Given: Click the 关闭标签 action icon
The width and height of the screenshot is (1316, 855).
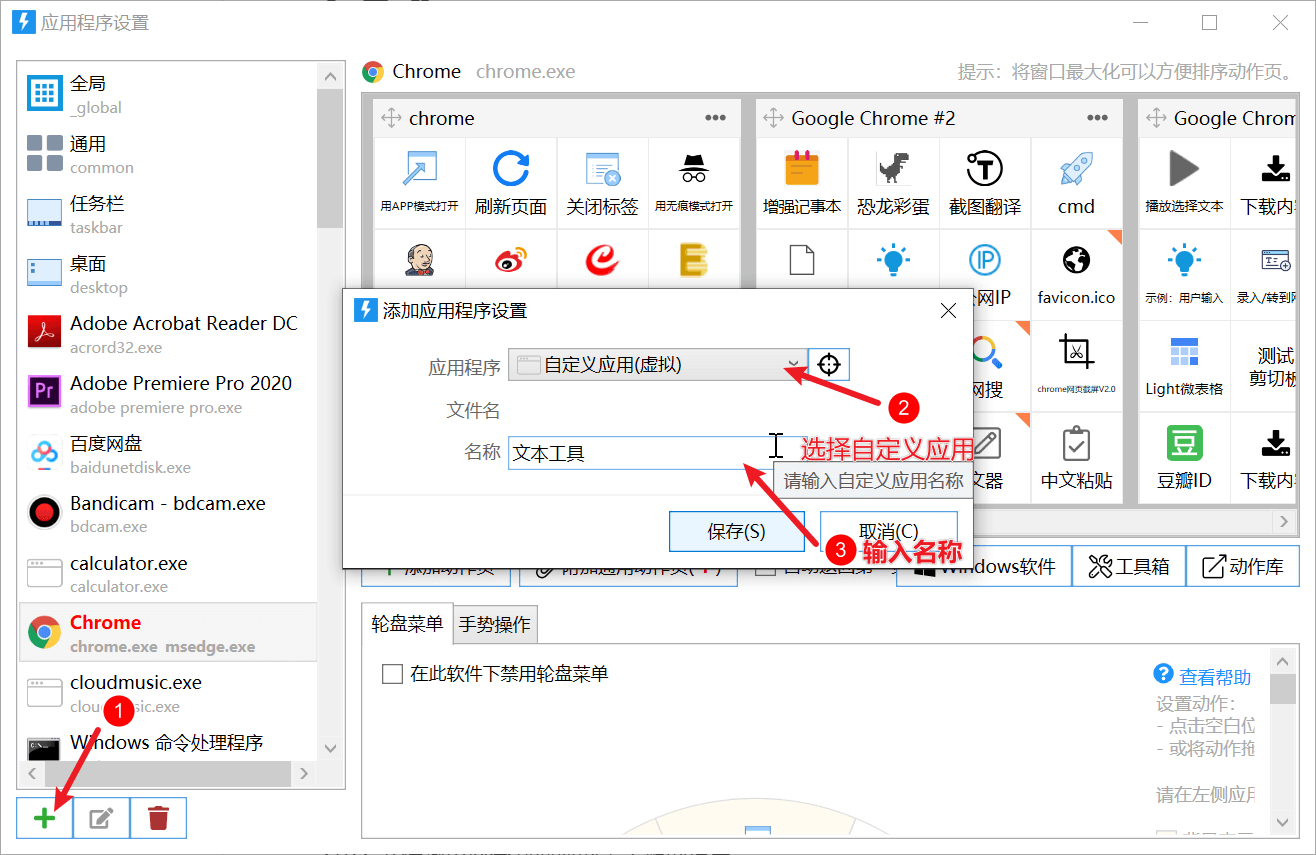Looking at the screenshot, I should click(x=602, y=183).
